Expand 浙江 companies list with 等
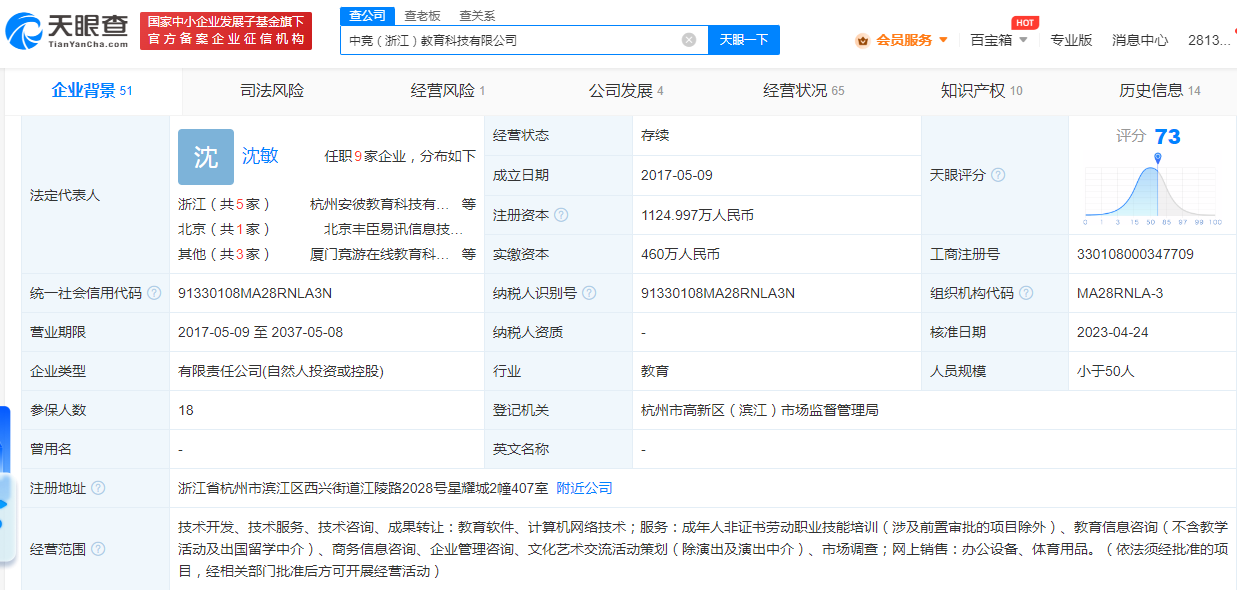Viewport: 1237px width, 590px height. click(x=469, y=203)
